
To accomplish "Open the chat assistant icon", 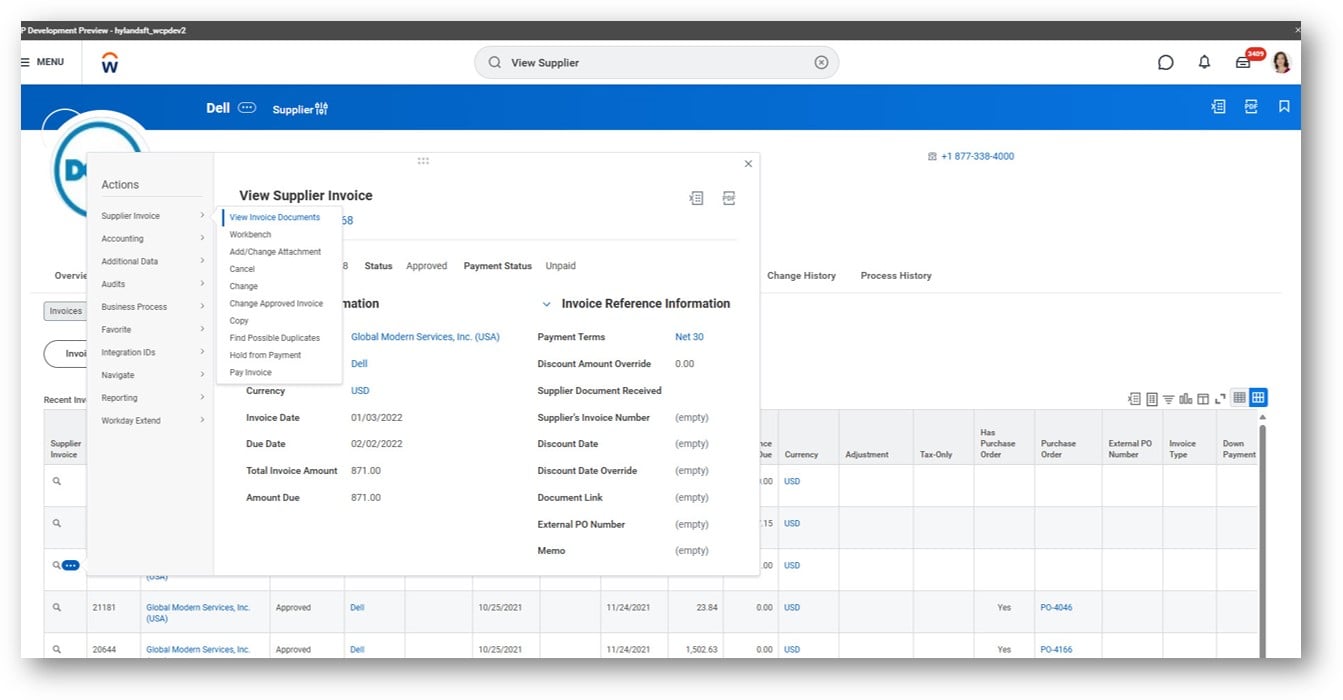I will coord(1165,62).
